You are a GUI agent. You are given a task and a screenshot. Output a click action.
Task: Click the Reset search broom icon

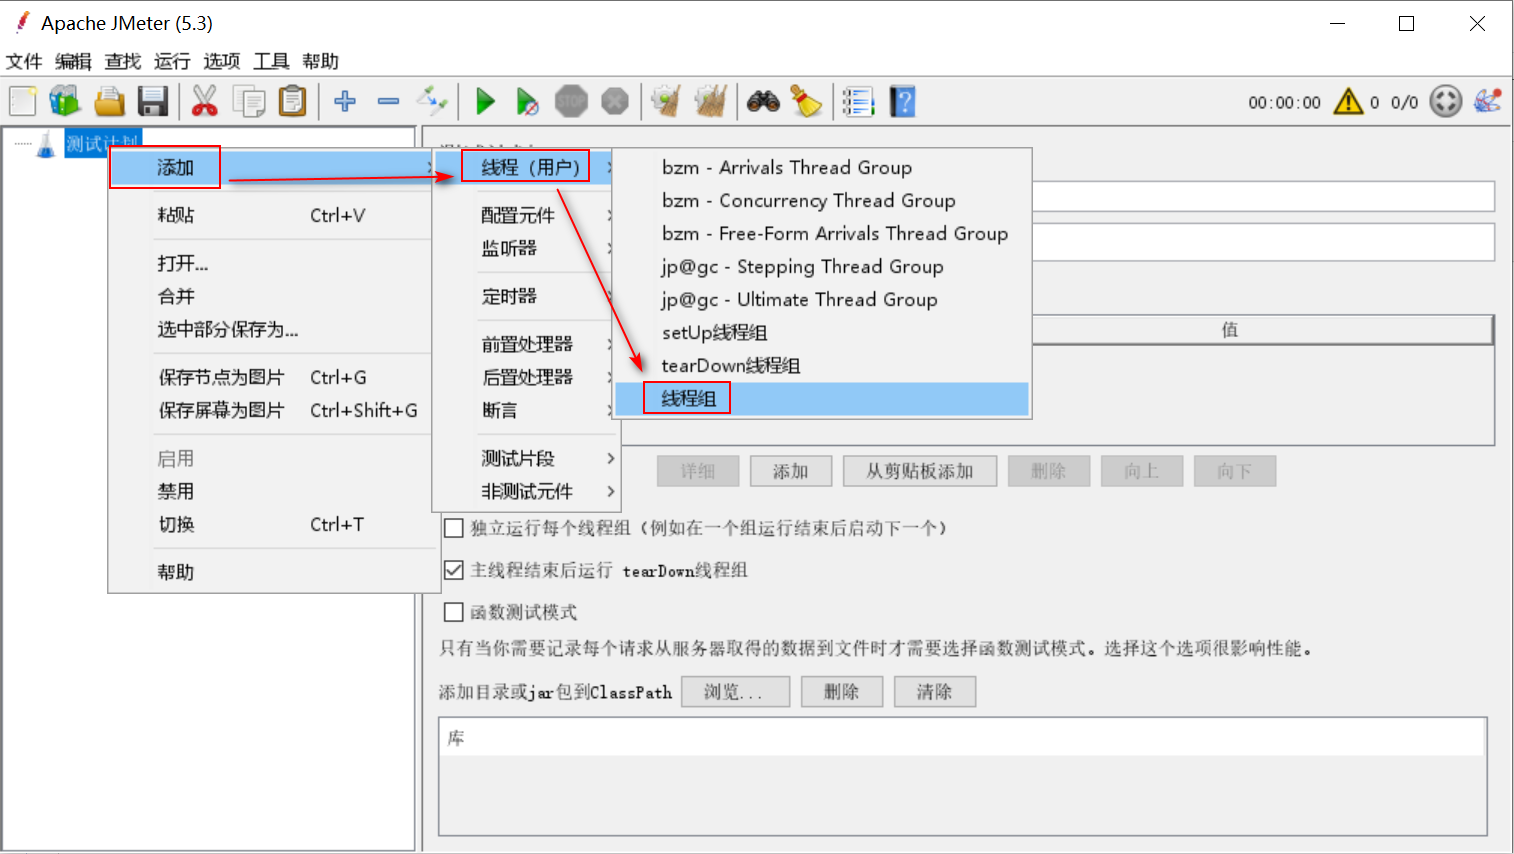tap(806, 101)
